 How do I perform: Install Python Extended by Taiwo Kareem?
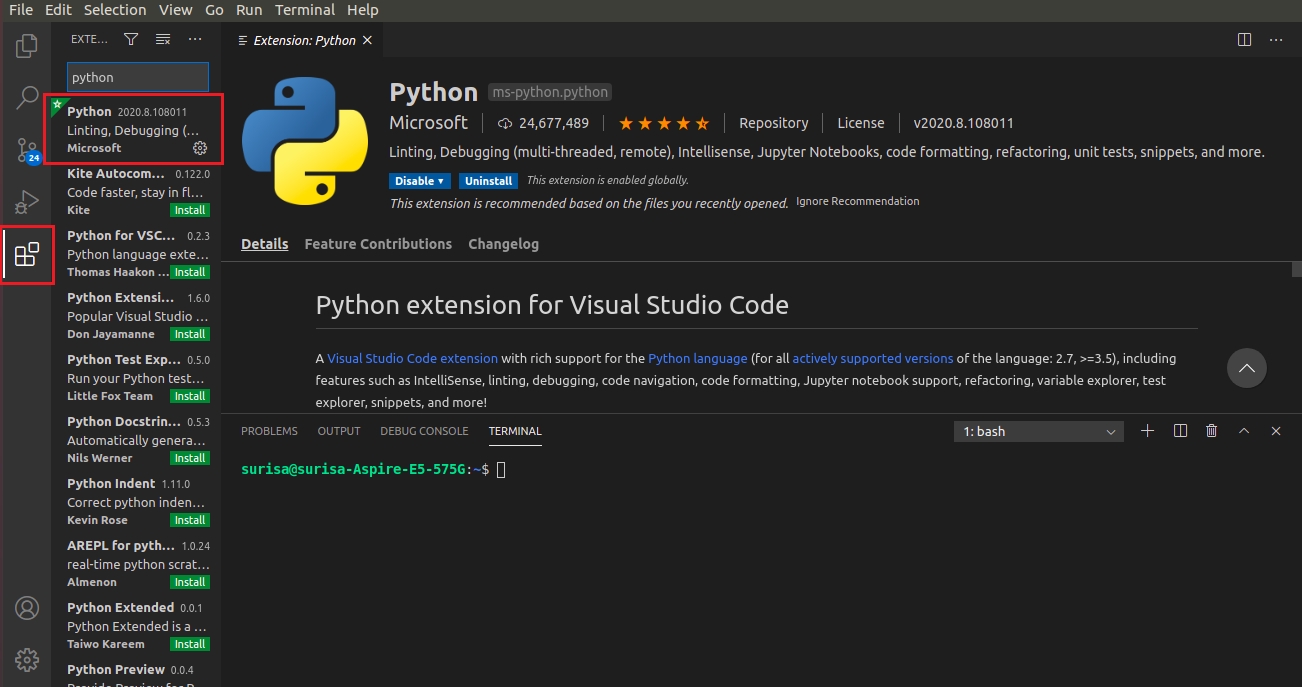point(189,644)
